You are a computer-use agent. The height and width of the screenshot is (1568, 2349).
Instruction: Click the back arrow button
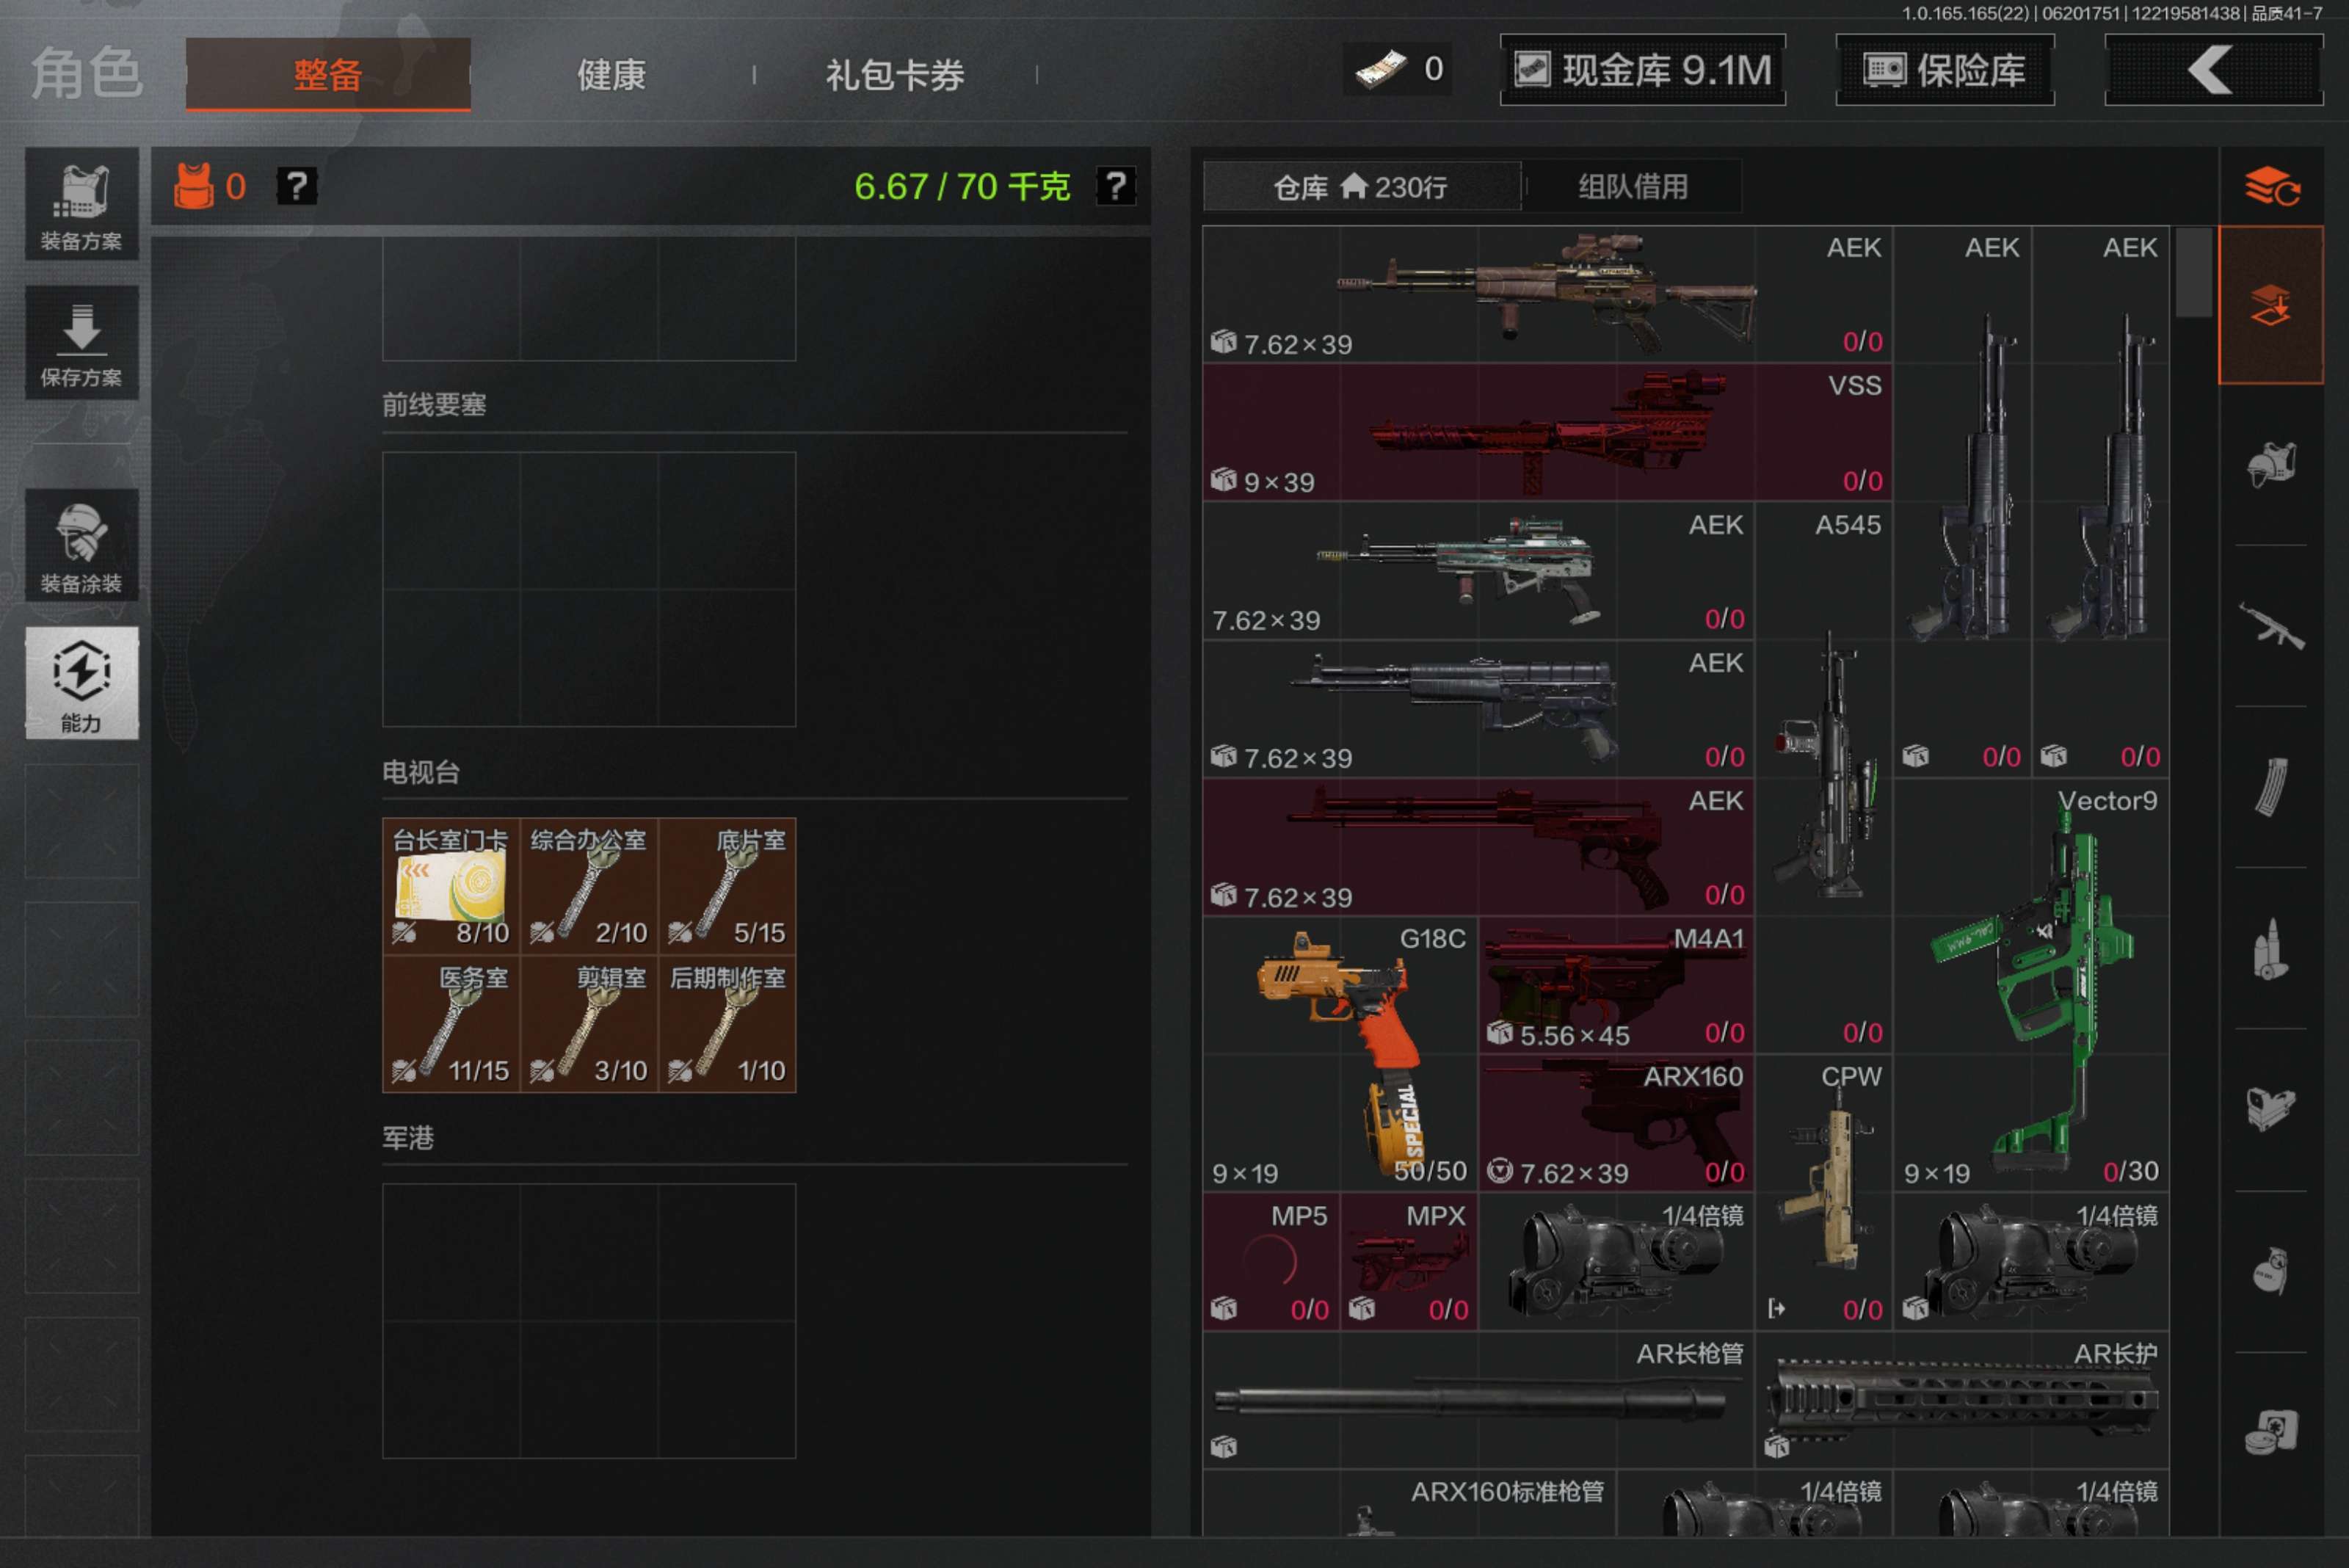2213,70
